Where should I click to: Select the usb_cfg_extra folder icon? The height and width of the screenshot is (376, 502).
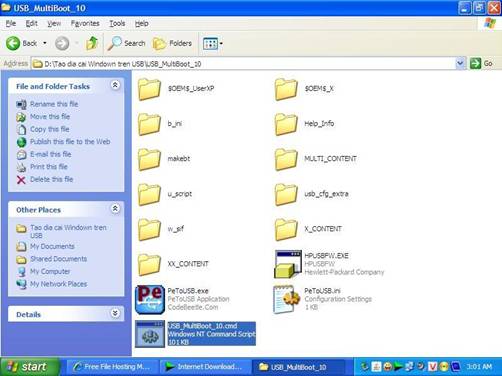click(286, 194)
